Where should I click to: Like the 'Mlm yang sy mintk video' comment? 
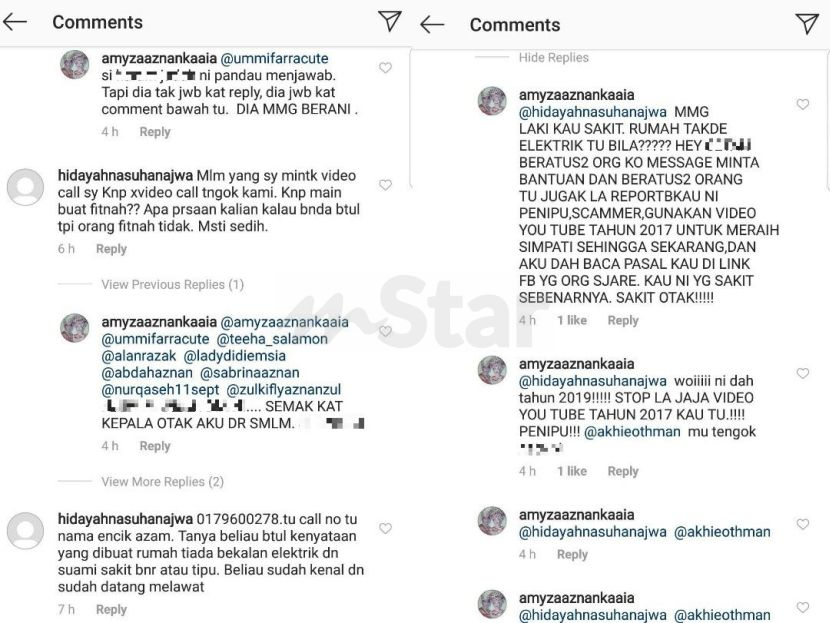(385, 185)
